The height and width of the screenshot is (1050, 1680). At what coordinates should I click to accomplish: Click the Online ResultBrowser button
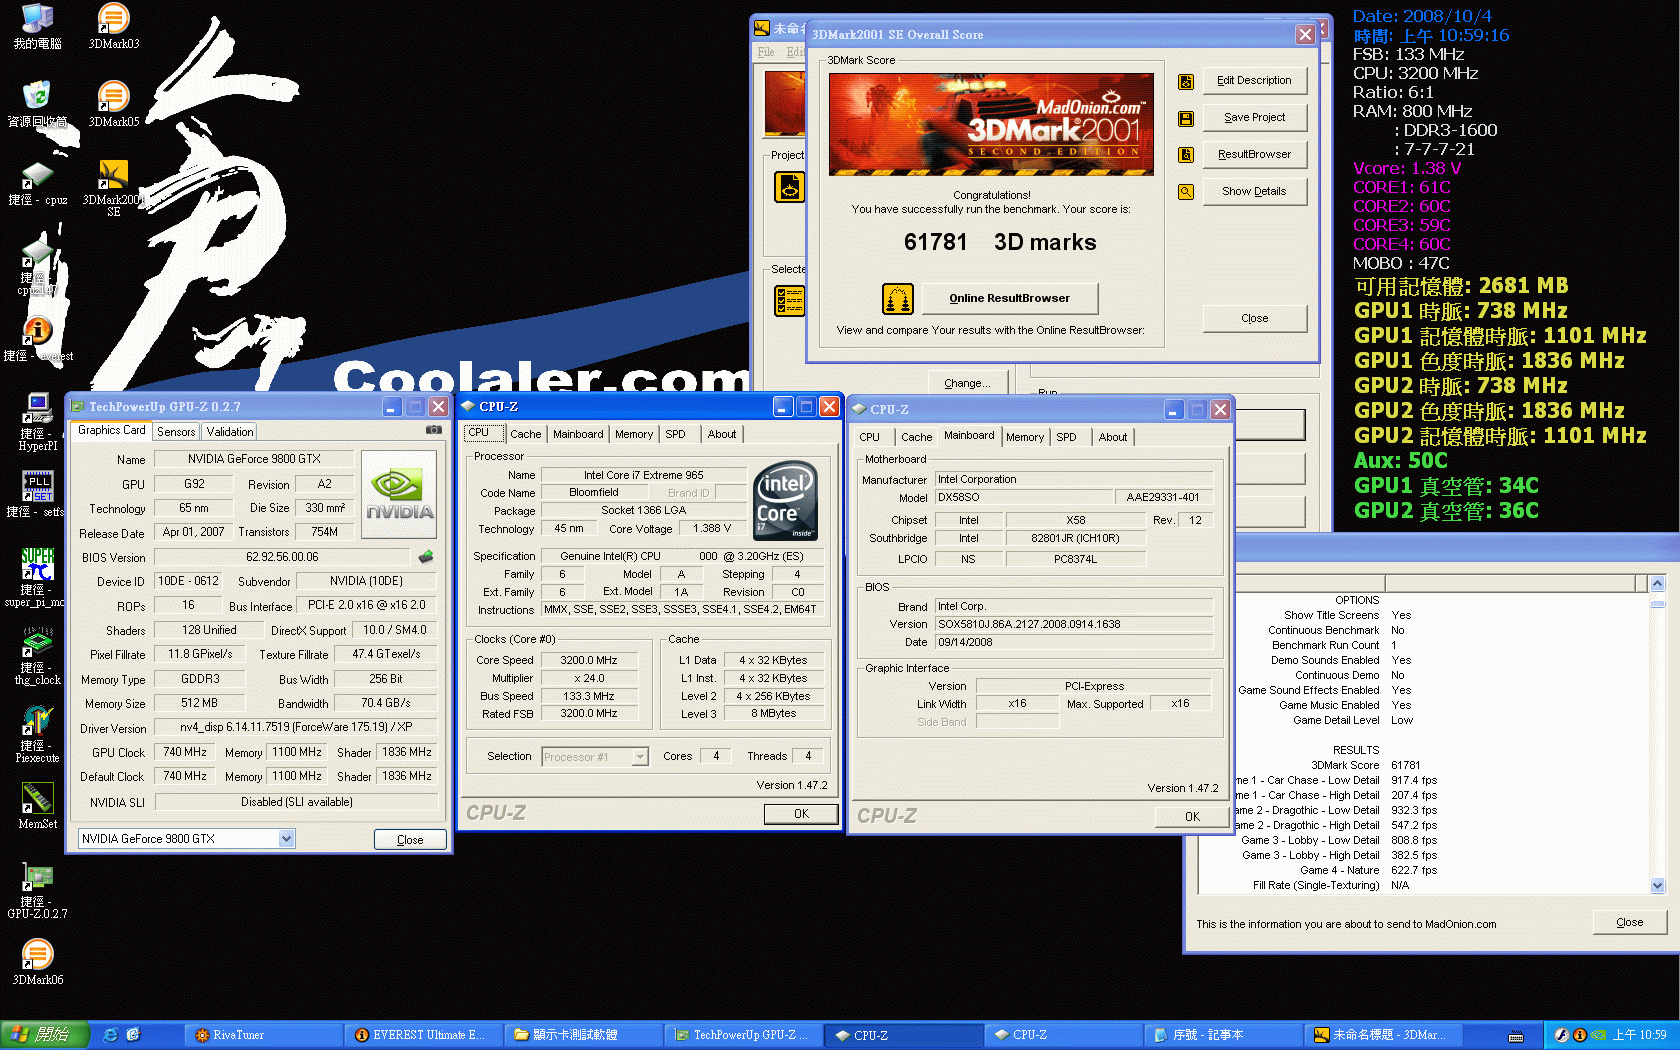tap(1009, 298)
